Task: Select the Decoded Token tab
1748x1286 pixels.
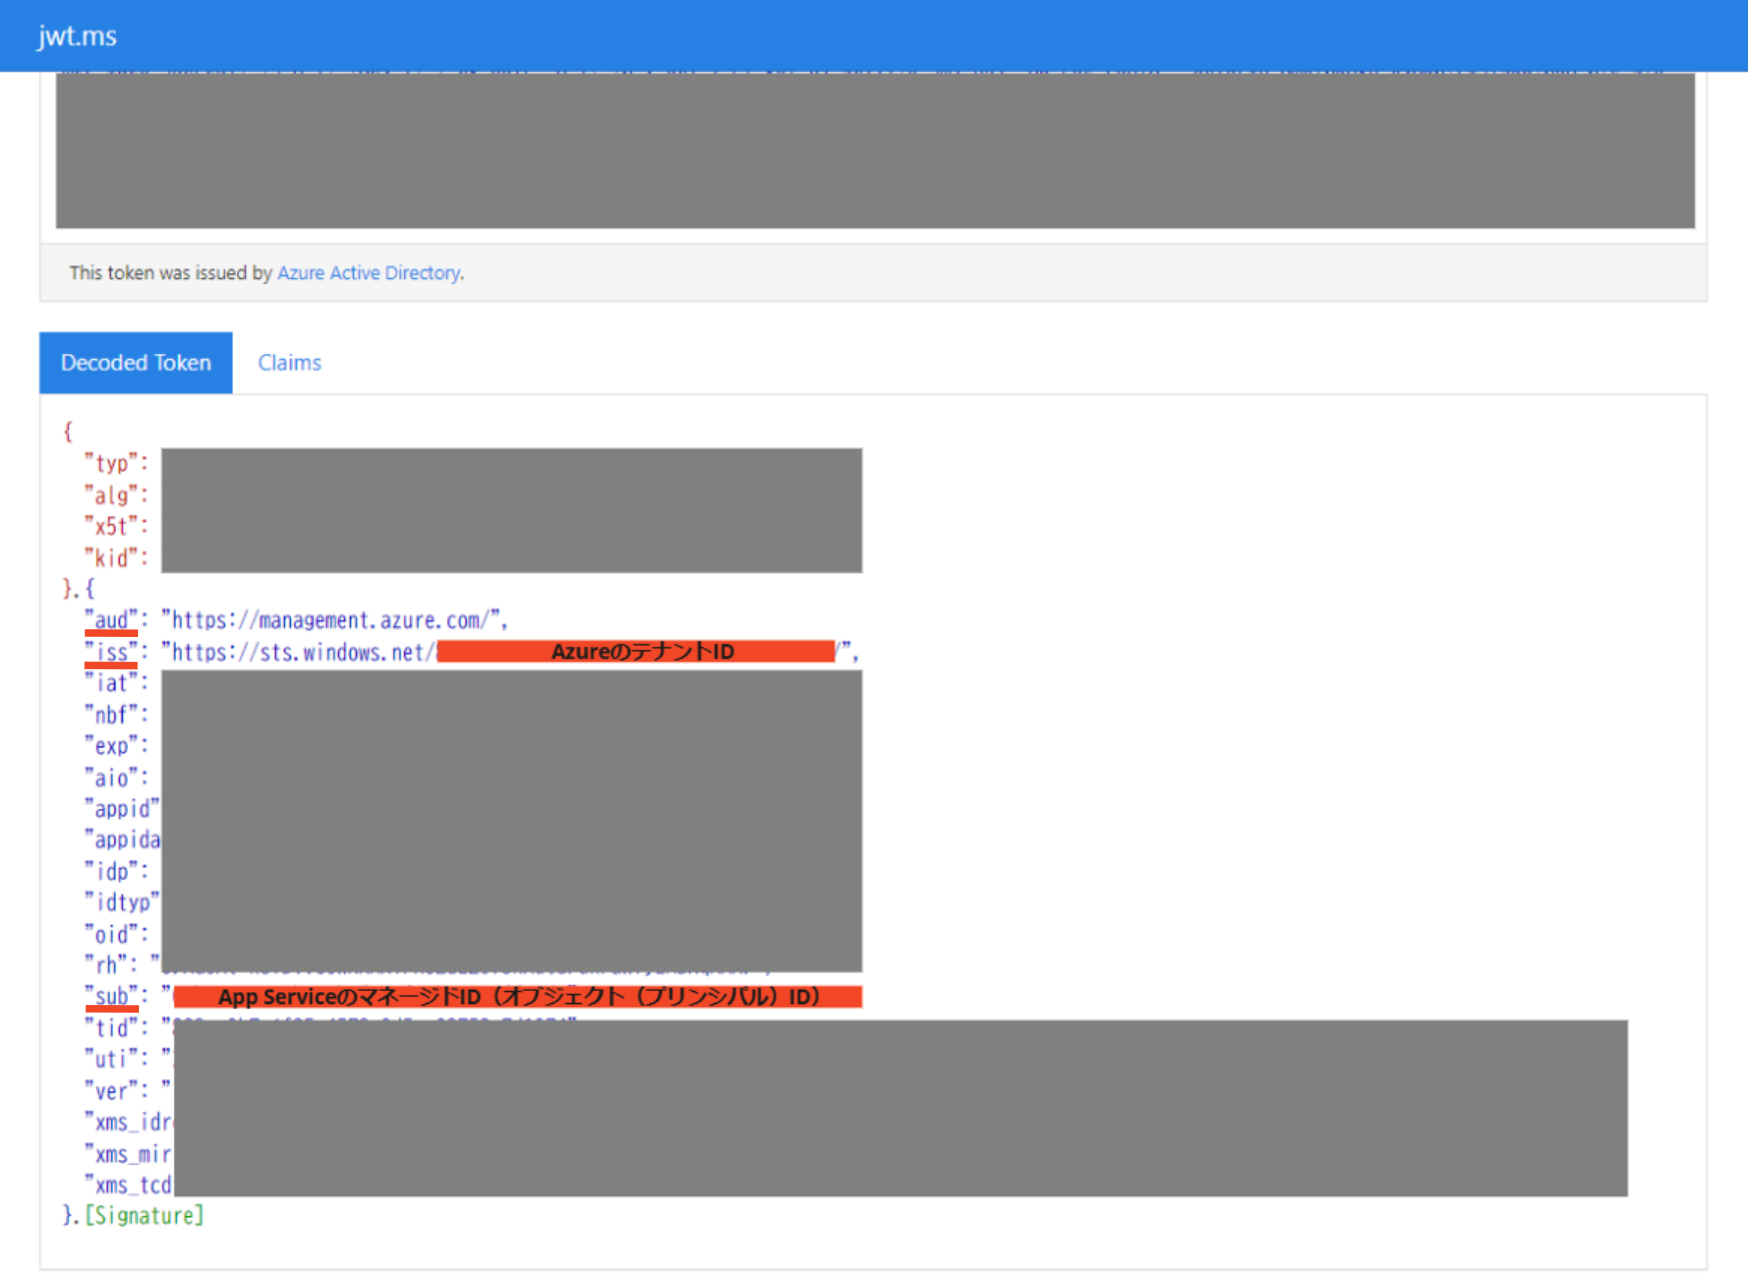Action: coord(136,363)
